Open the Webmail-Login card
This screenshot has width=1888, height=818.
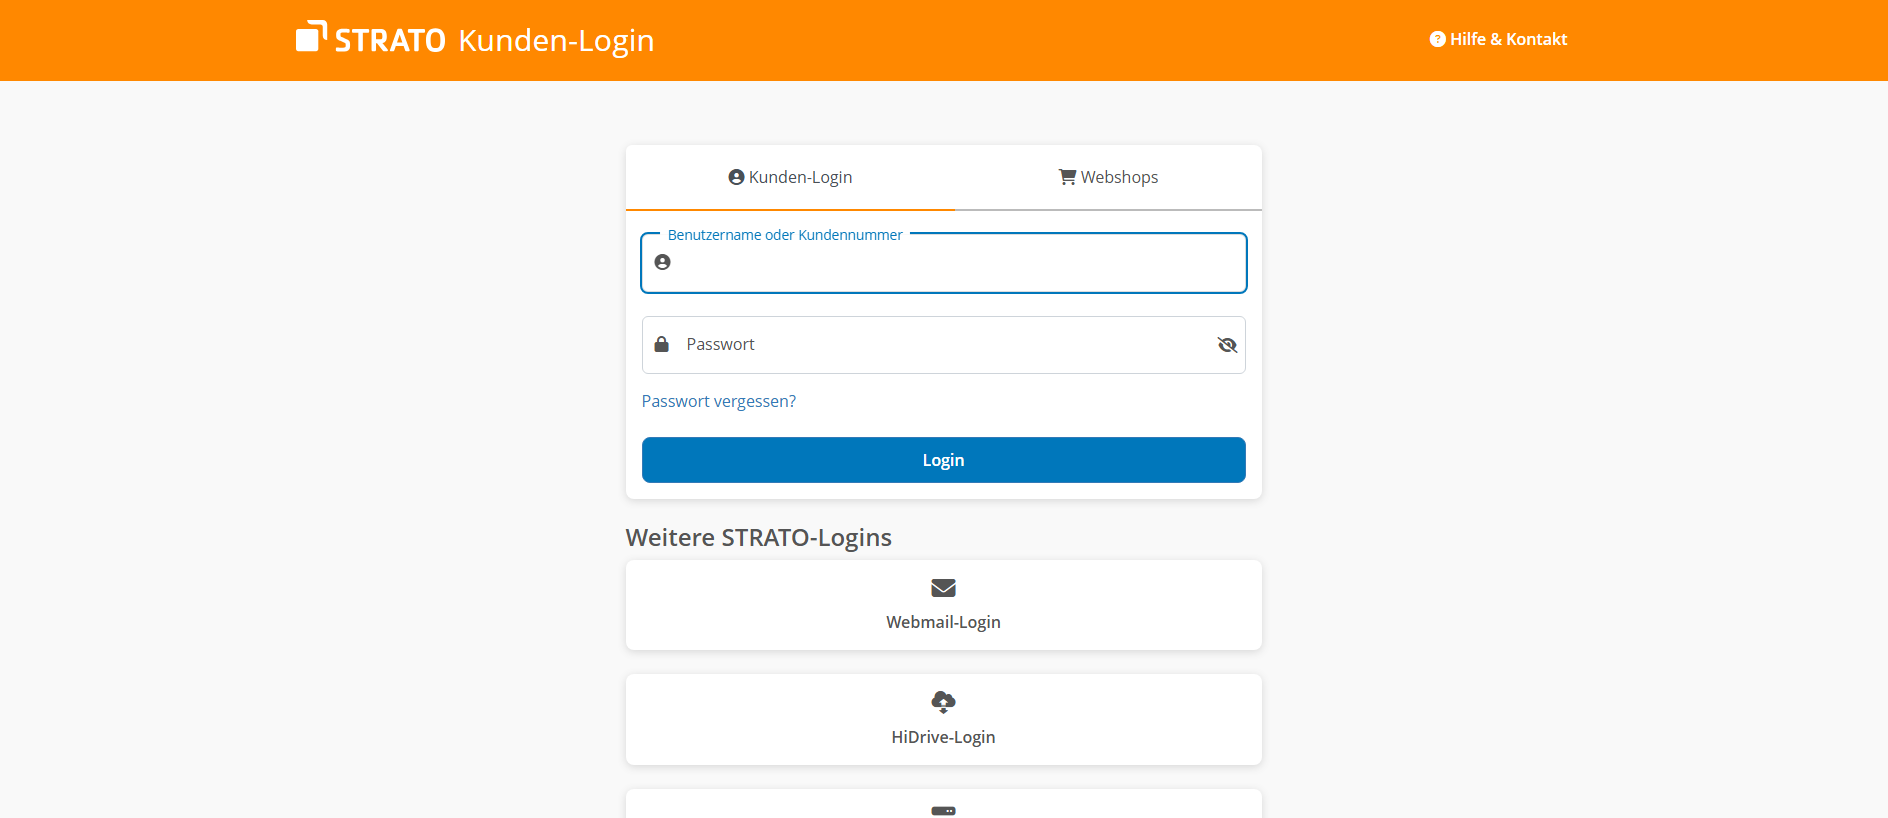[944, 605]
